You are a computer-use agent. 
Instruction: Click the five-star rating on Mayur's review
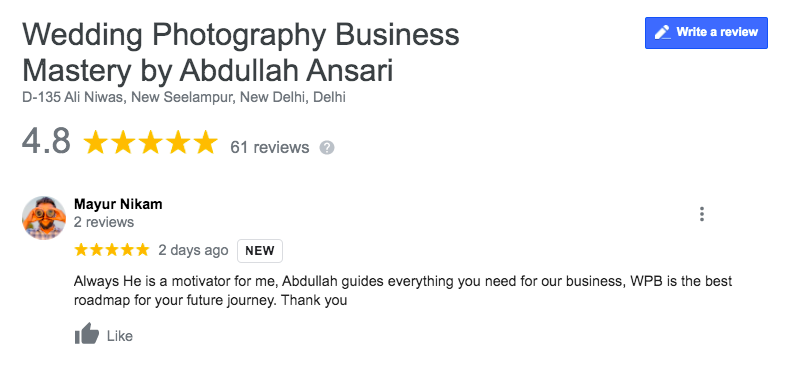111,250
